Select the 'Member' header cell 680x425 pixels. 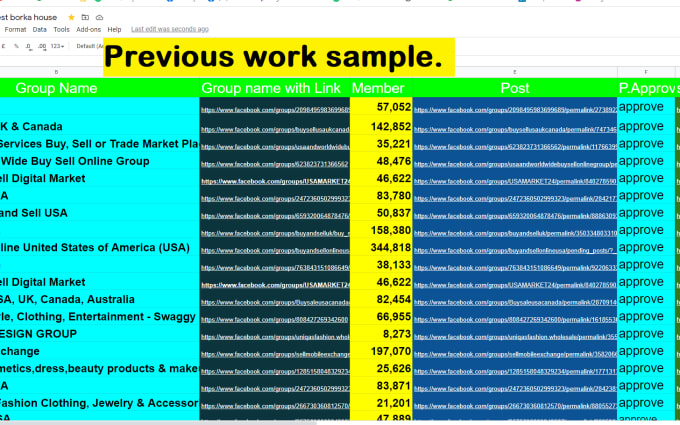click(x=381, y=88)
